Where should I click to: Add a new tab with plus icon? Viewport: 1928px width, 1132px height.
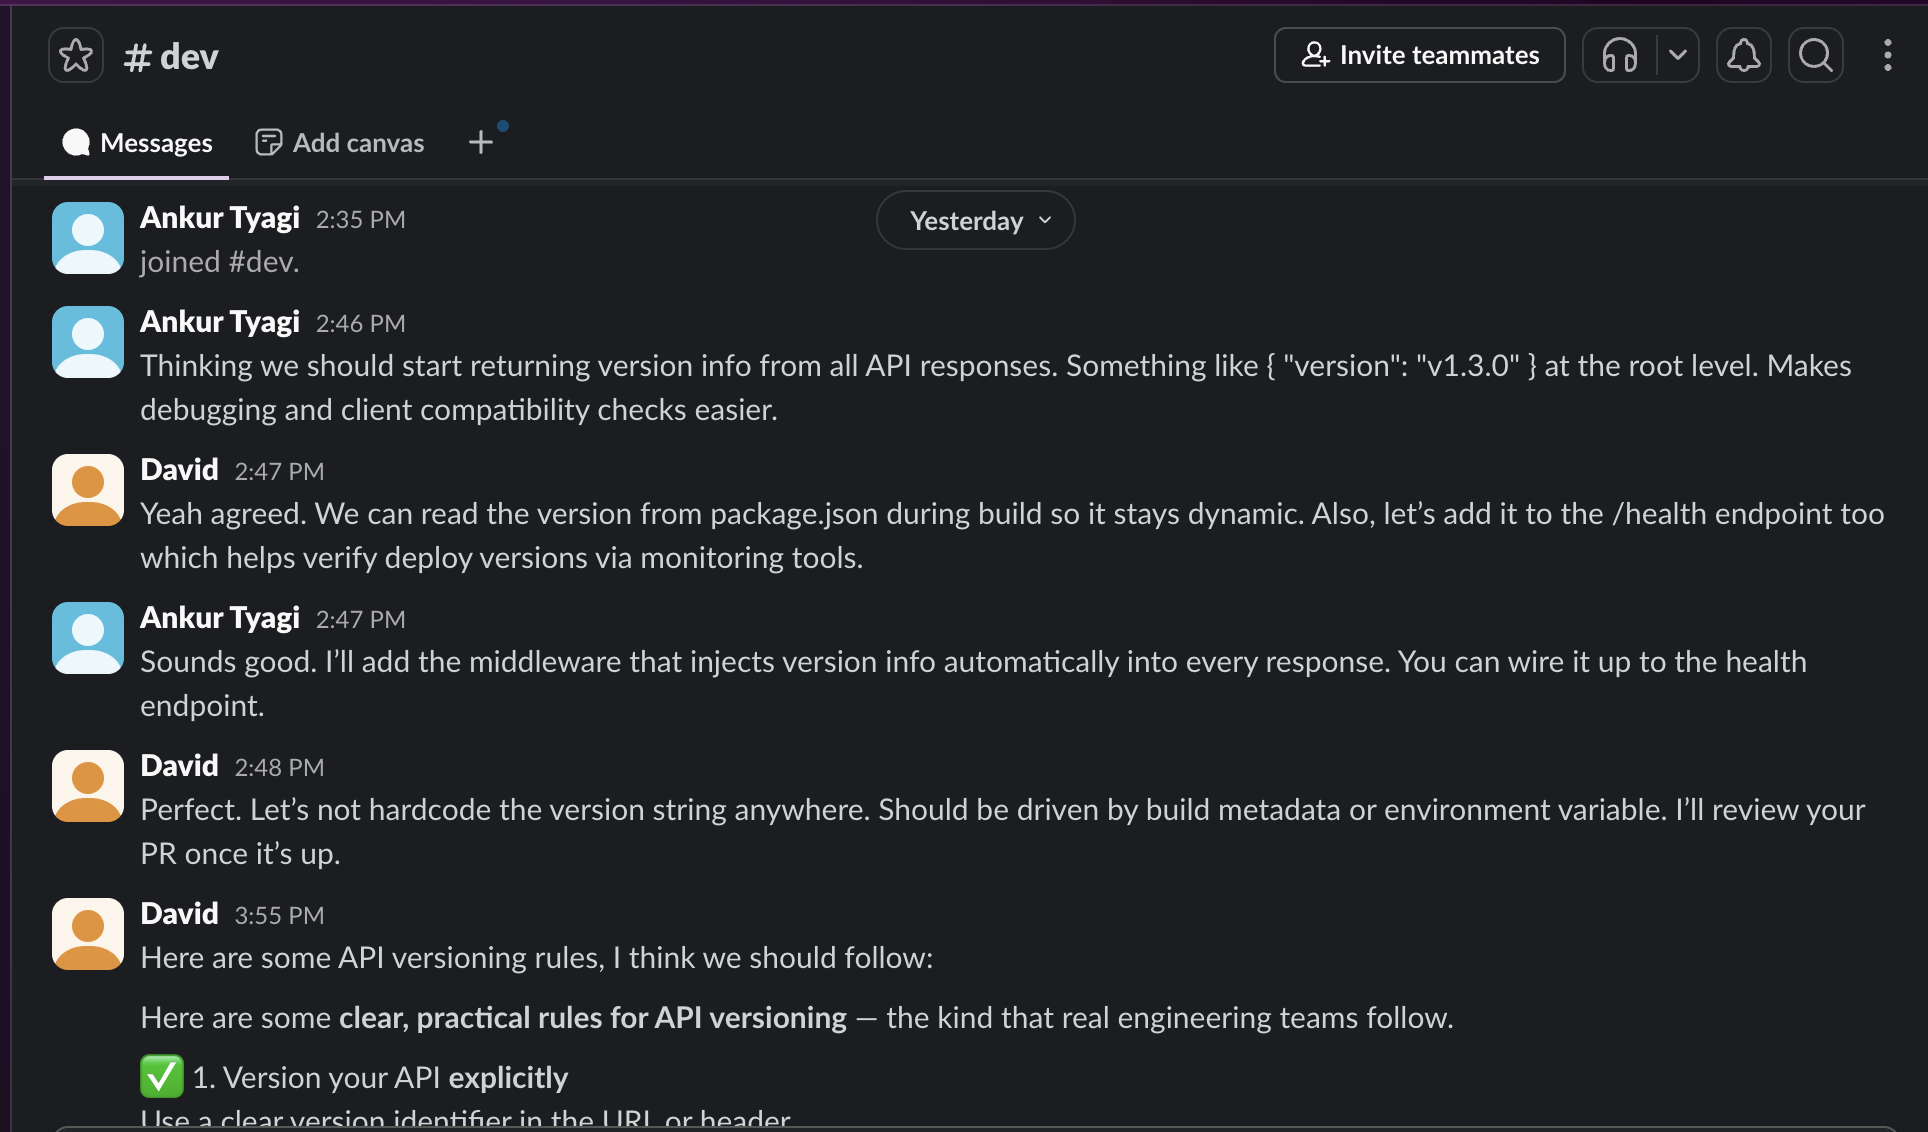click(481, 142)
